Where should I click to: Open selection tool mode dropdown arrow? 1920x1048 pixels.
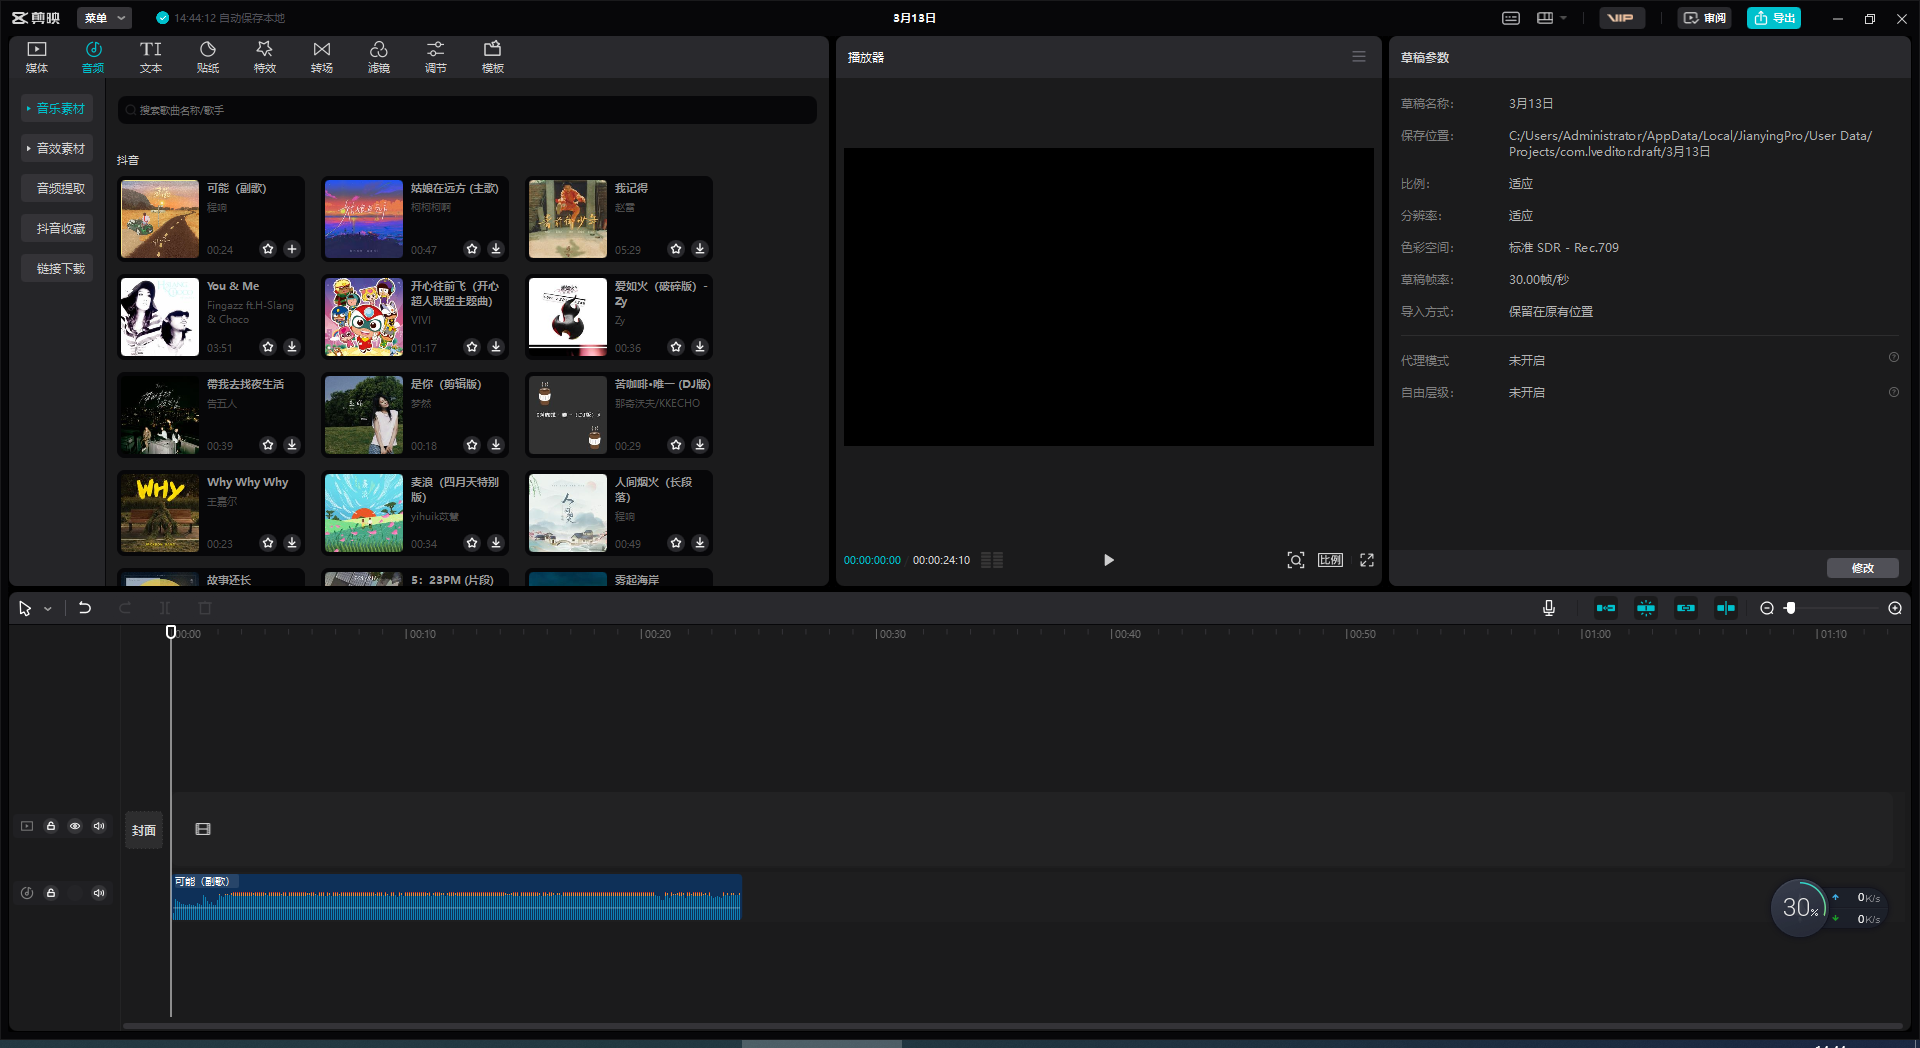[x=47, y=609]
